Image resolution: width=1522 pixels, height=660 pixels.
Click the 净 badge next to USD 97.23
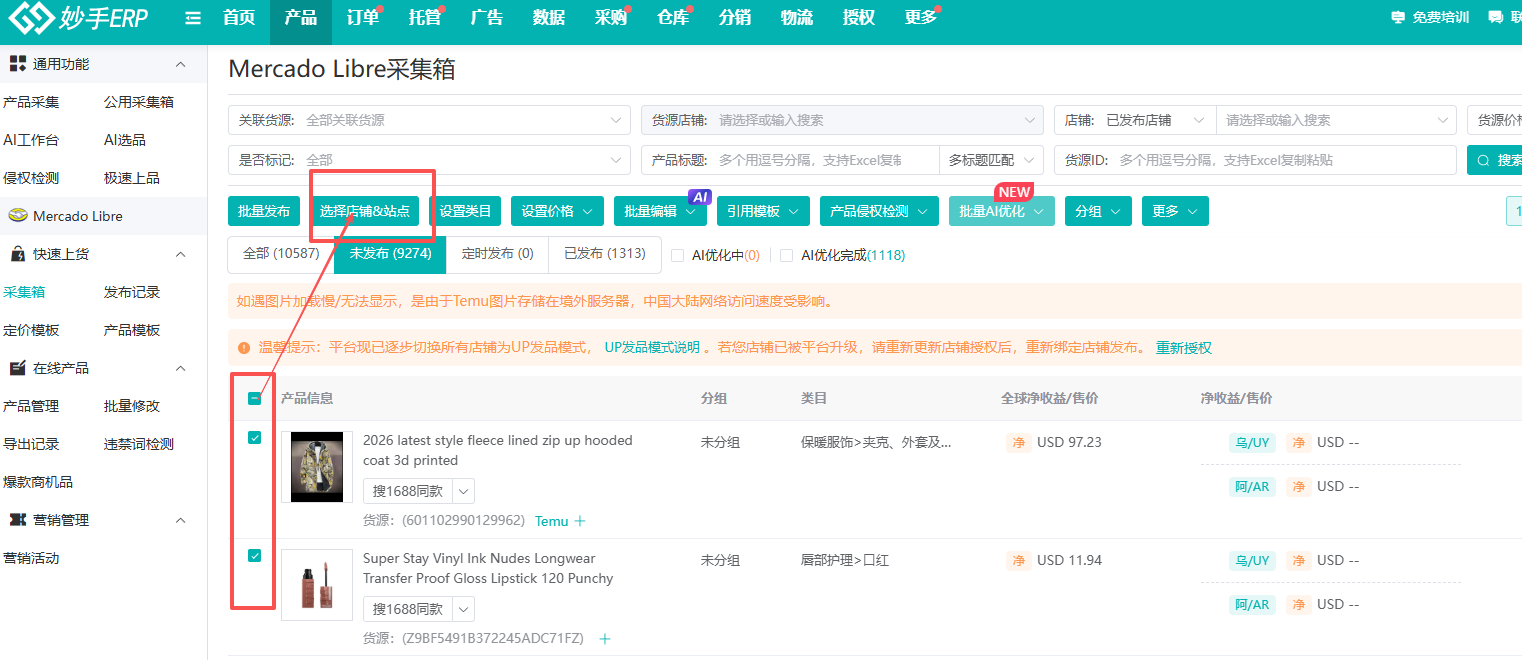coord(1018,442)
